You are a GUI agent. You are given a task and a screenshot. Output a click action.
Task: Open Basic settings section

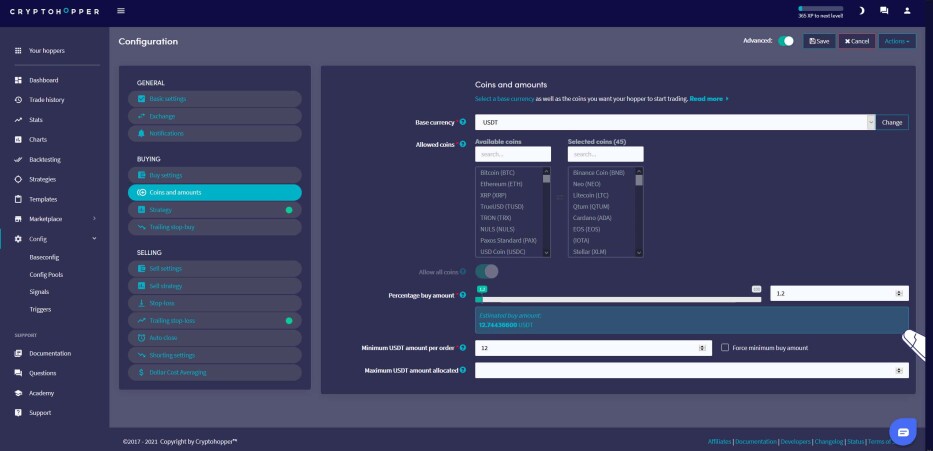215,99
